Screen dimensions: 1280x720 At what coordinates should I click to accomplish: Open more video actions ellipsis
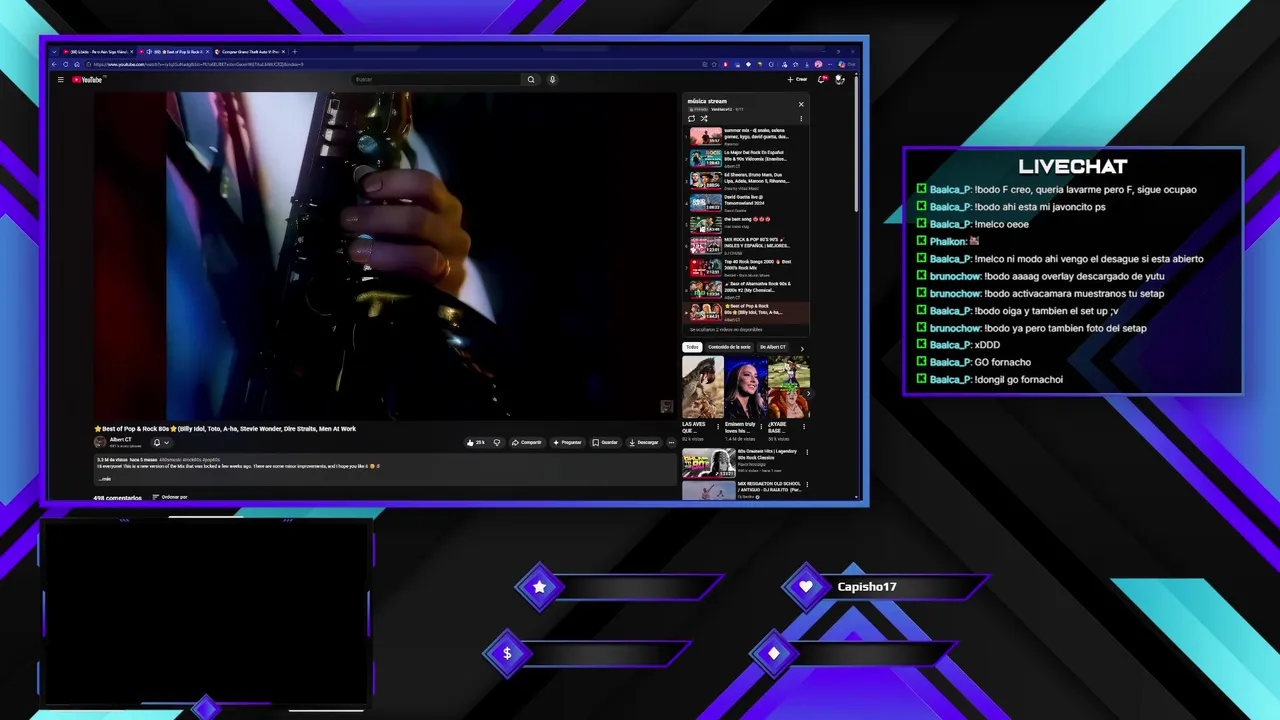[671, 442]
